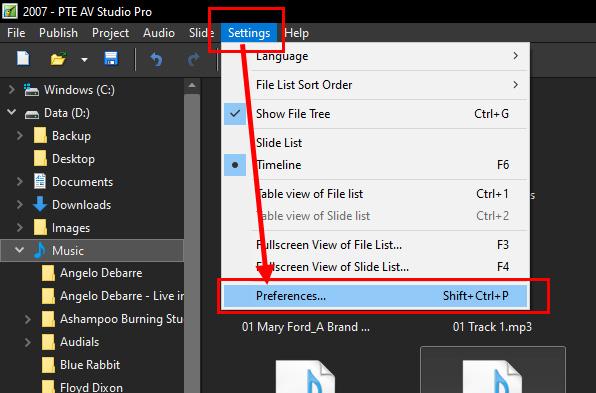Viewport: 596px width, 393px height.
Task: Click the Redo arrow icon
Action: [194, 59]
